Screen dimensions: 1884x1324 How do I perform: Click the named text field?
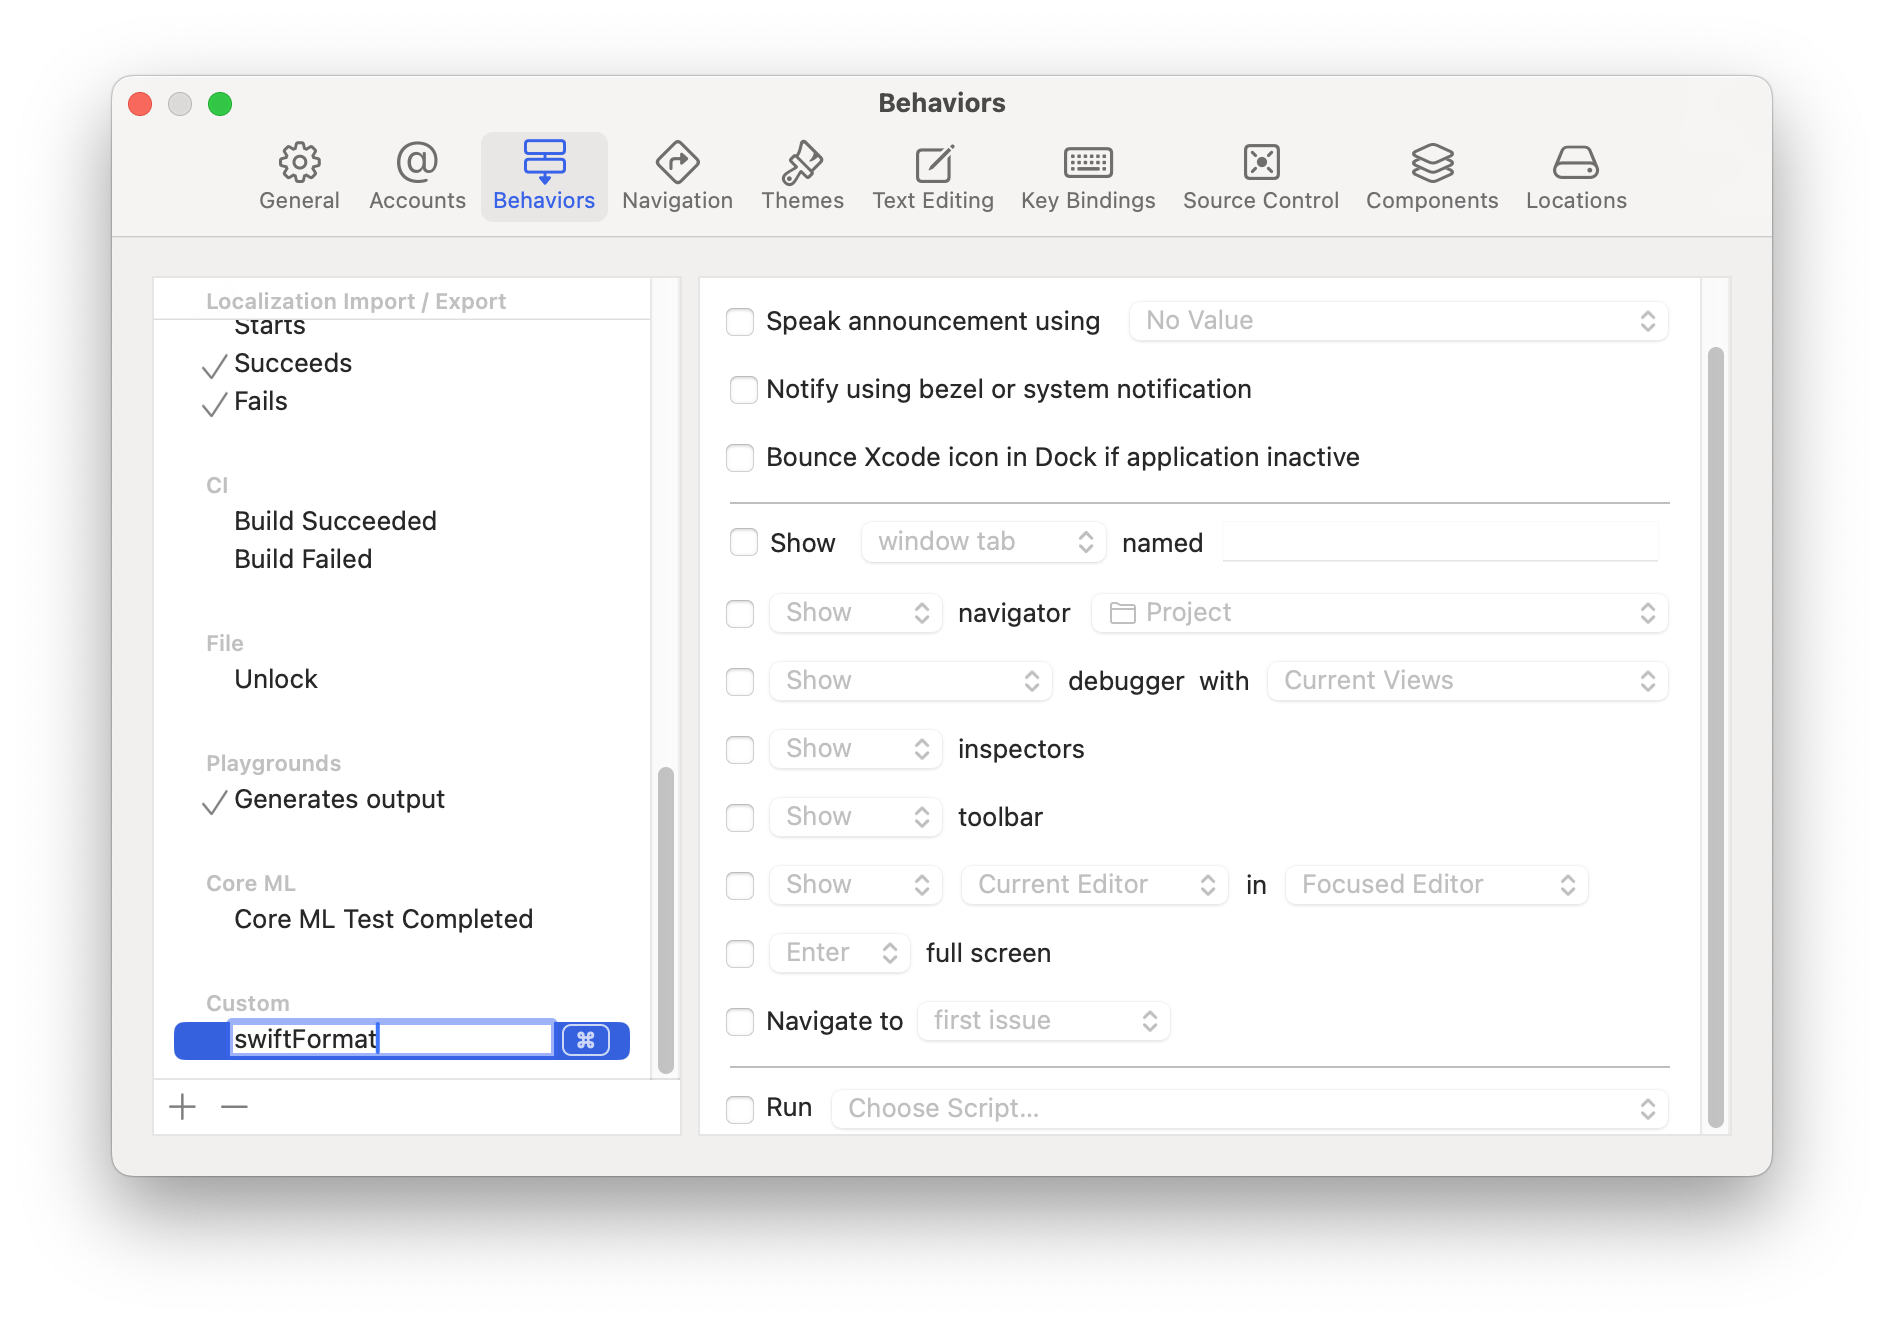[x=1440, y=542]
